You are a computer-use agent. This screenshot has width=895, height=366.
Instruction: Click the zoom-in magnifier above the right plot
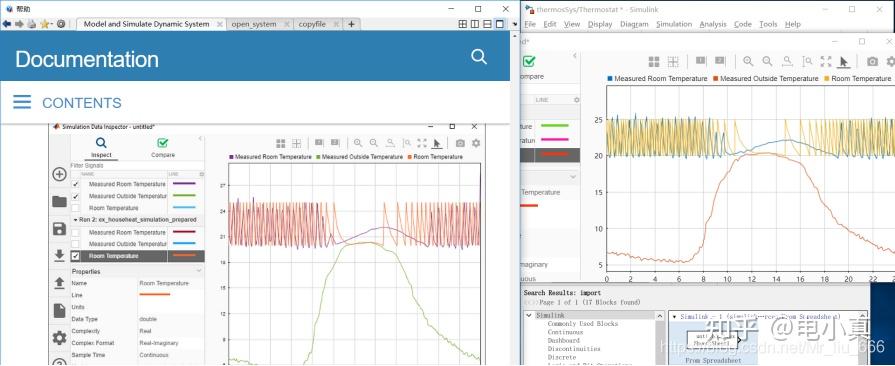pos(748,62)
